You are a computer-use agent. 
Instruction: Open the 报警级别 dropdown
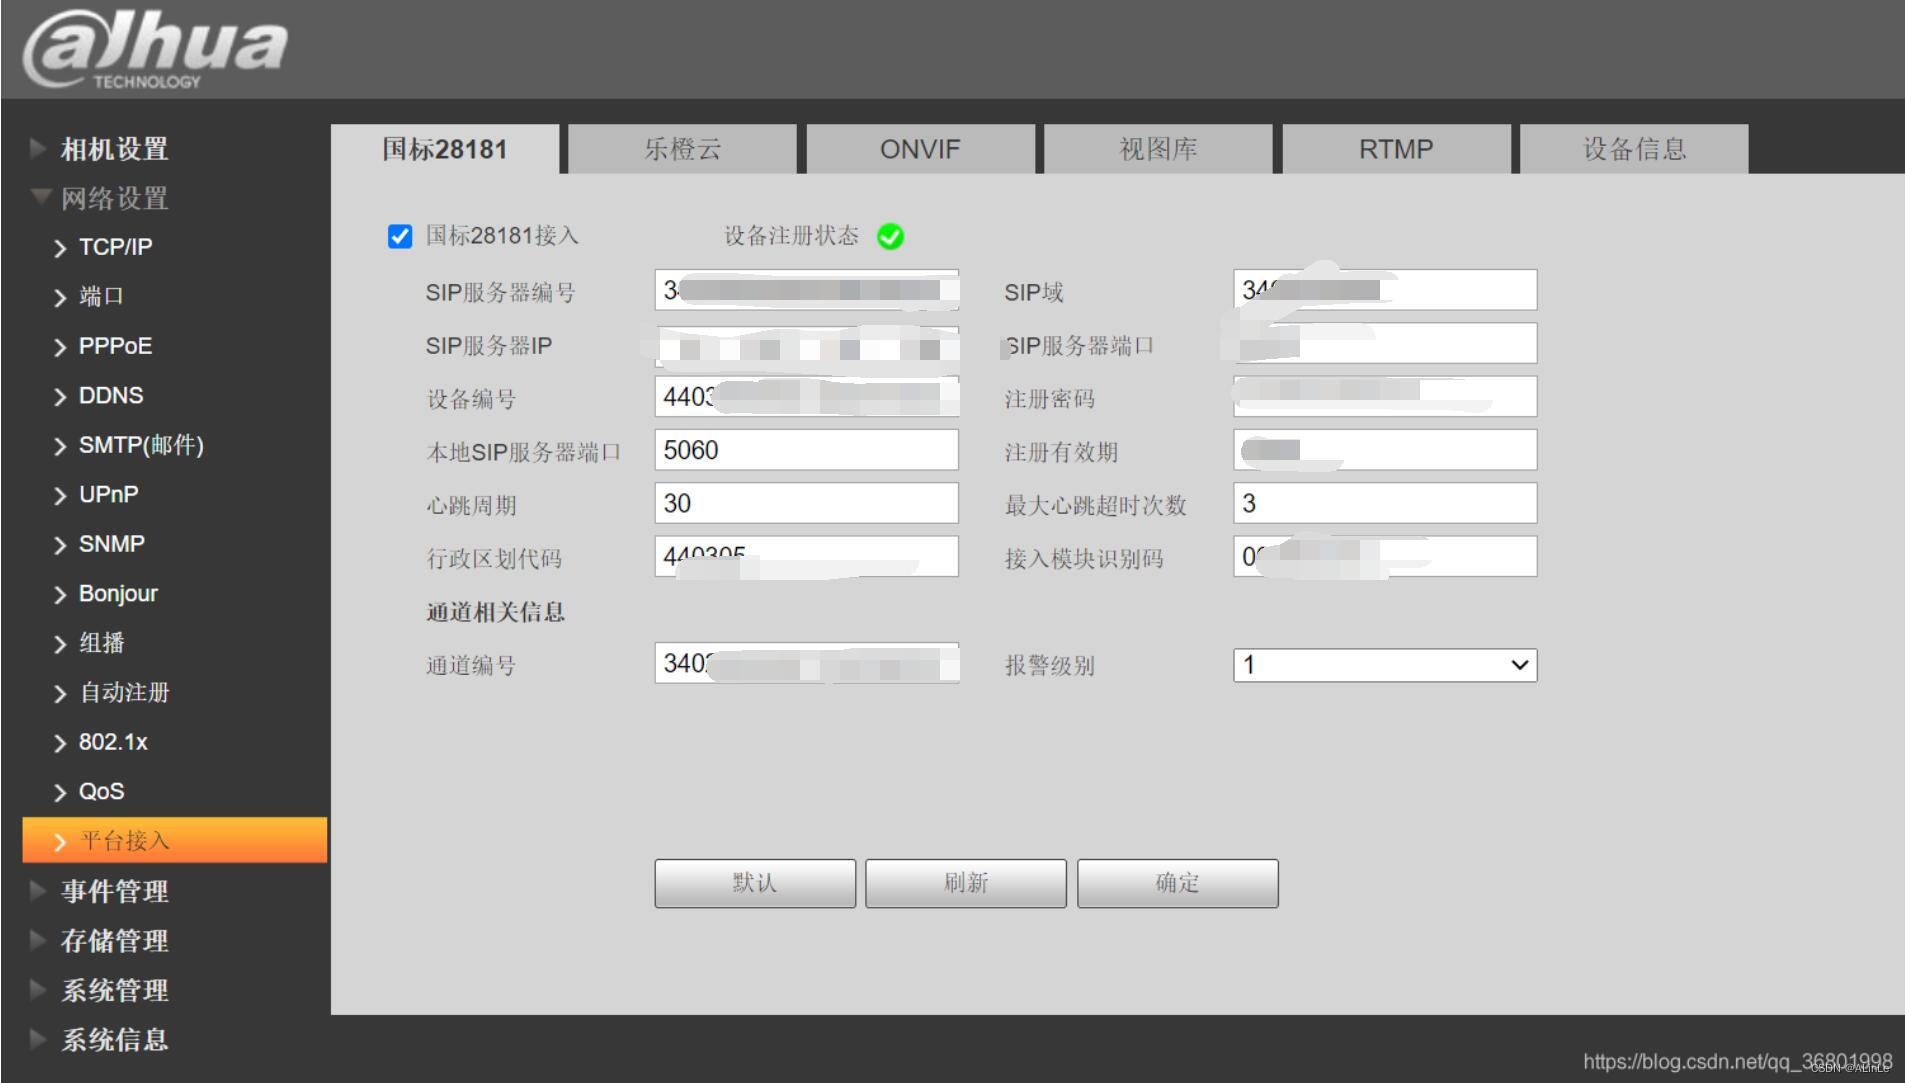coord(1385,665)
